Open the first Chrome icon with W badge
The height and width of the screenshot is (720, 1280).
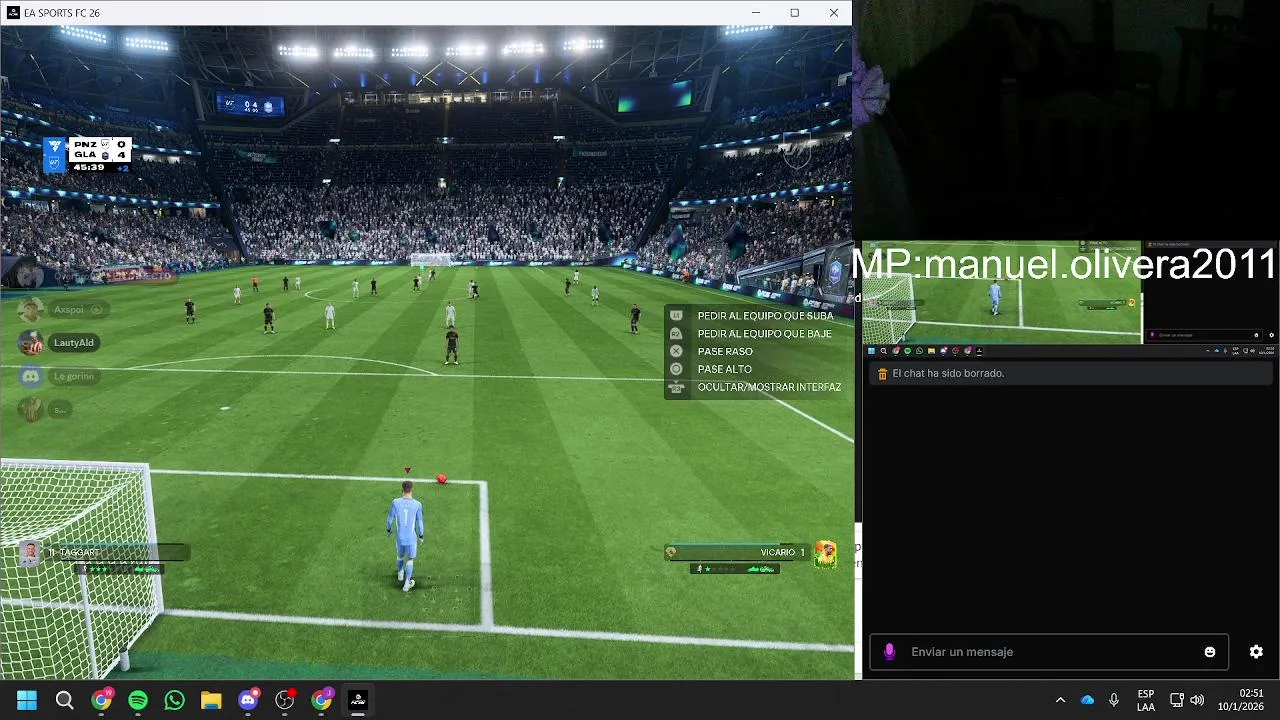point(101,699)
